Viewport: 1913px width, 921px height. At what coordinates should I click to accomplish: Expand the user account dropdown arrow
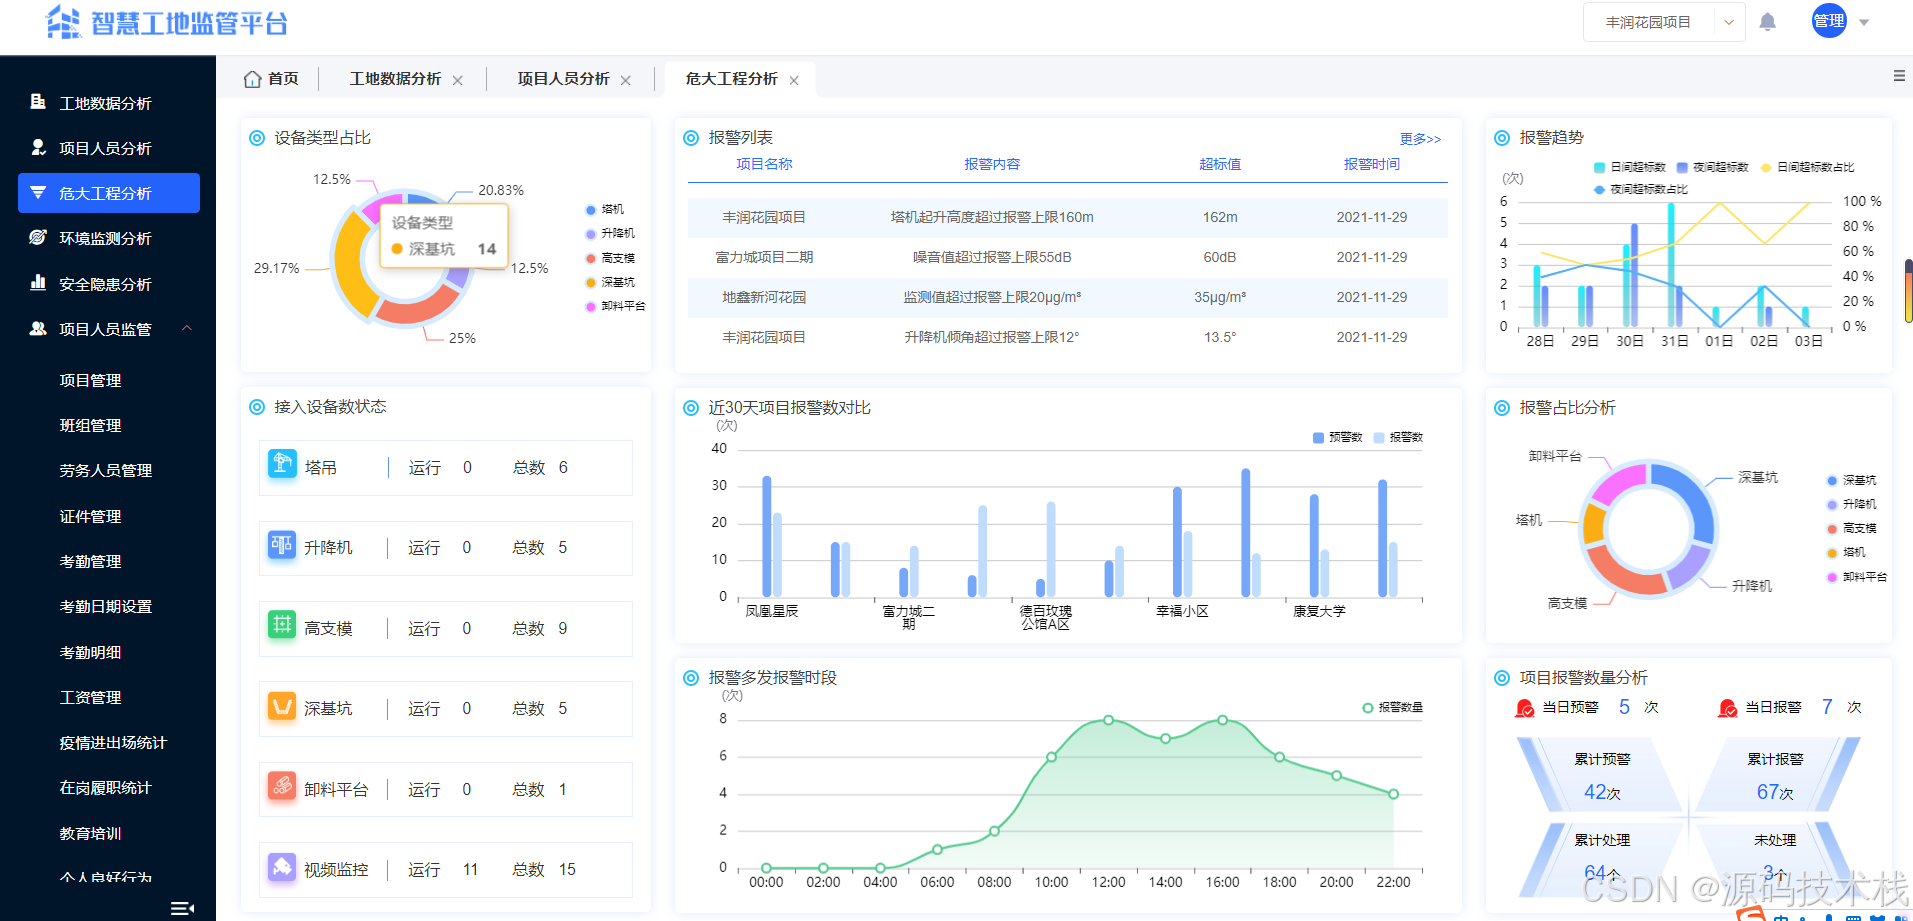[1864, 22]
